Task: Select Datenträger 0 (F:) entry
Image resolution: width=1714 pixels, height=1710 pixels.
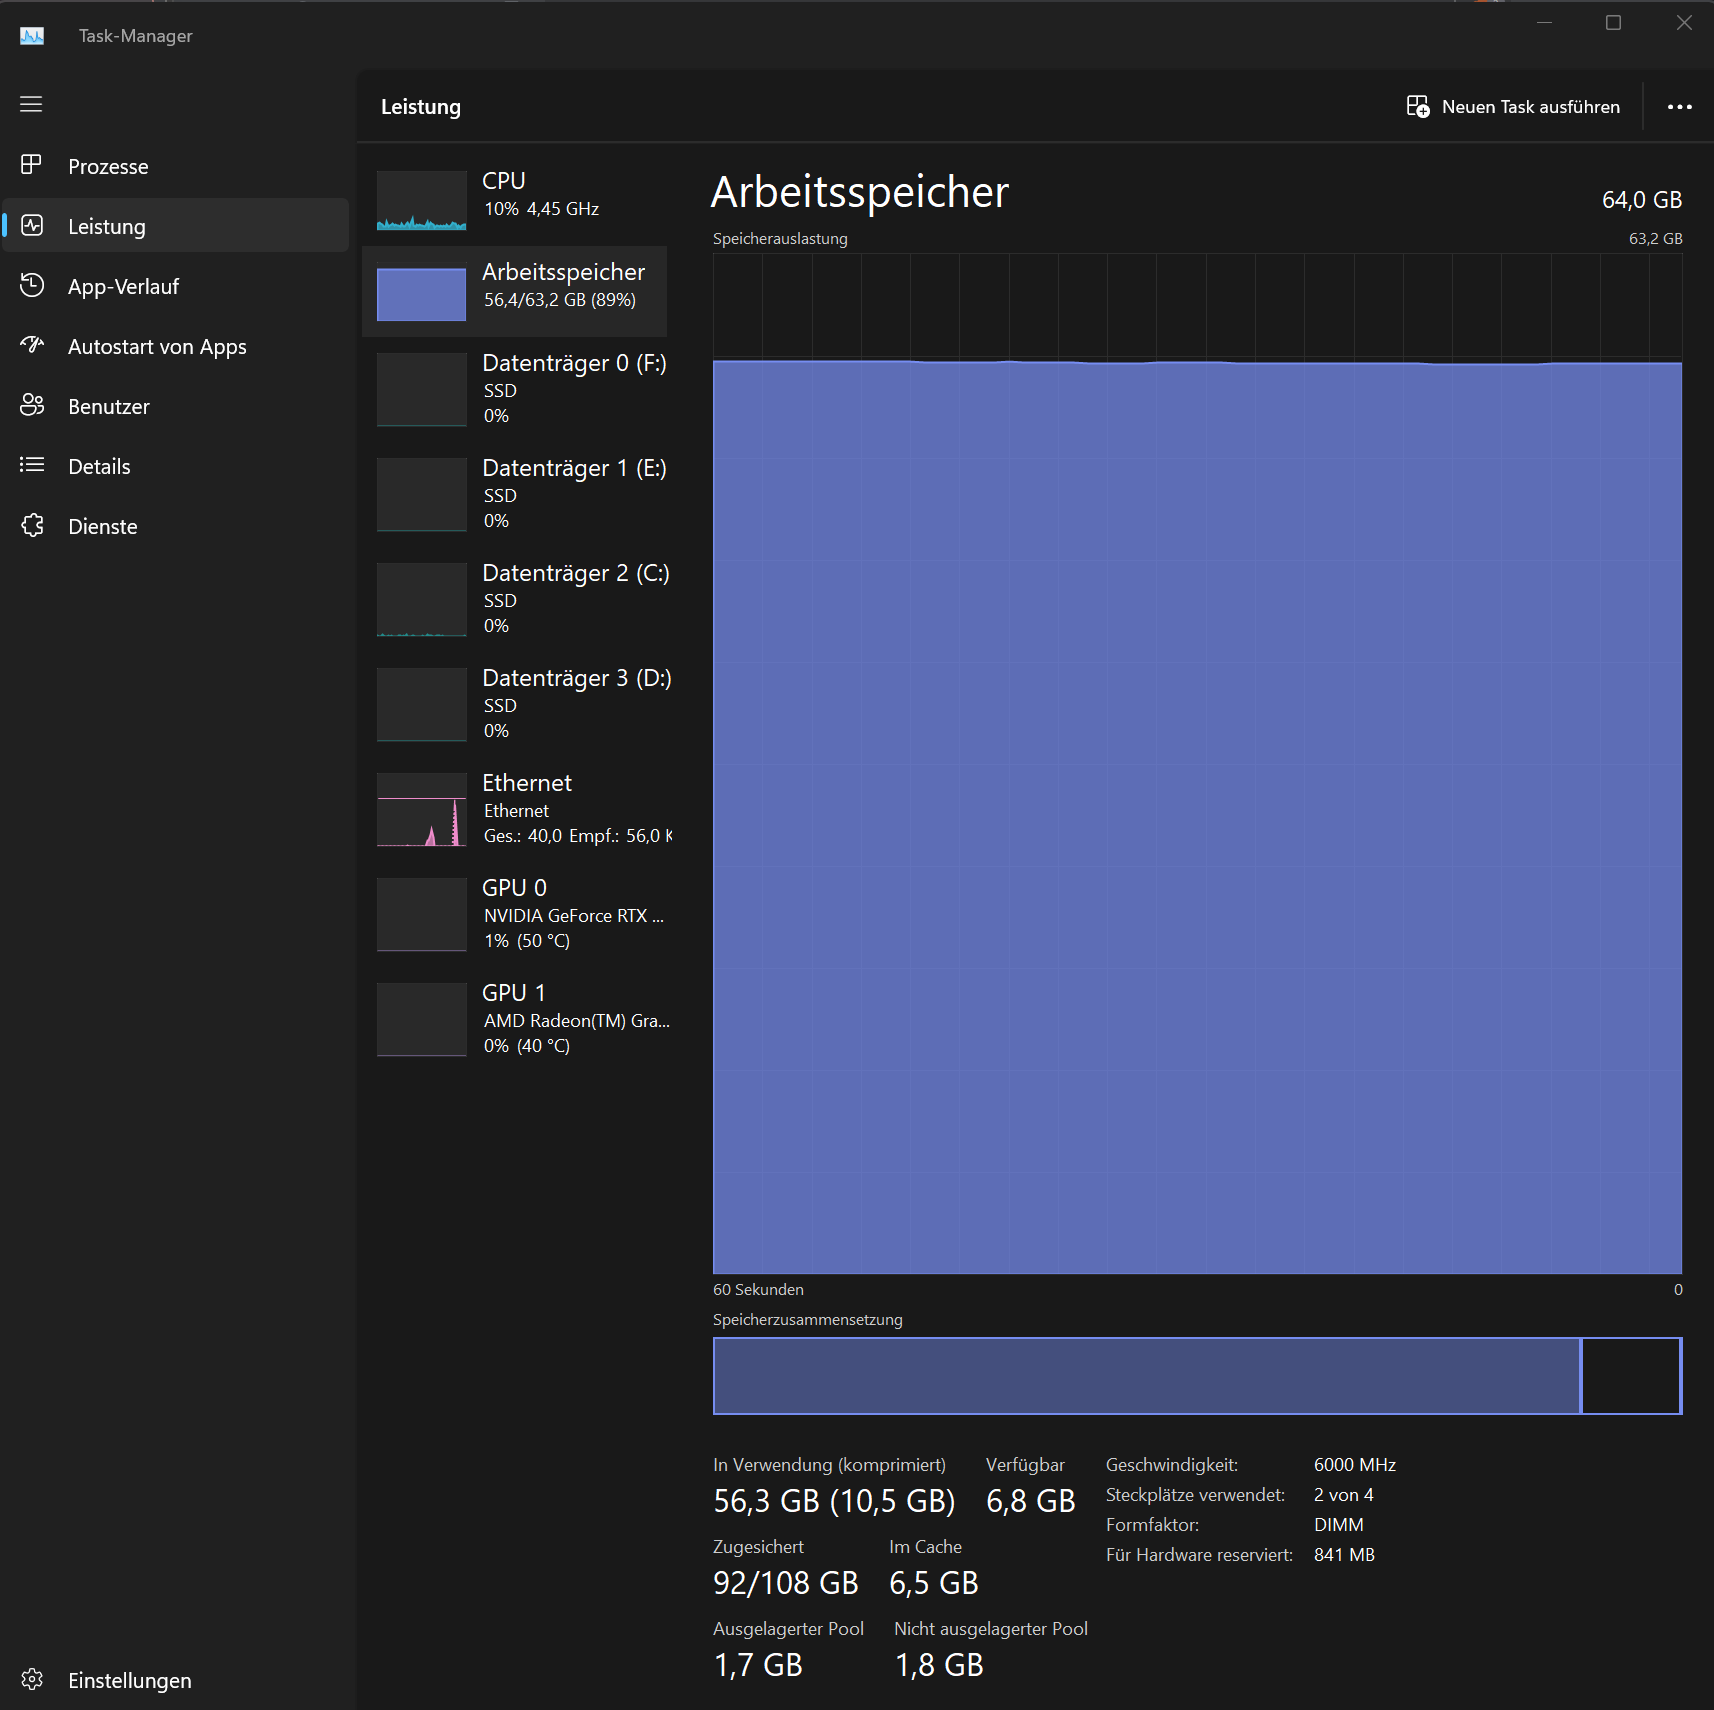Action: pyautogui.click(x=514, y=390)
